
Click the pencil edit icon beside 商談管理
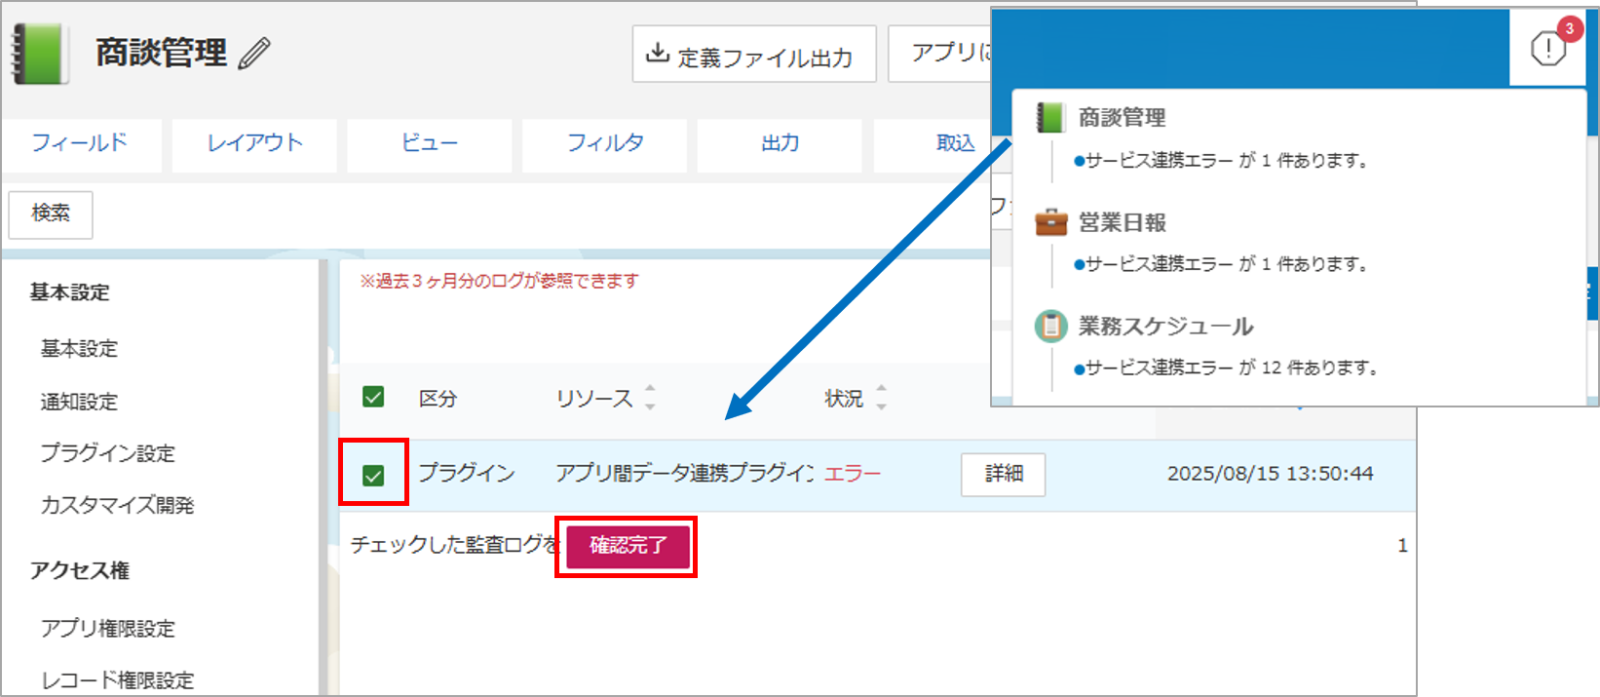coord(254,53)
